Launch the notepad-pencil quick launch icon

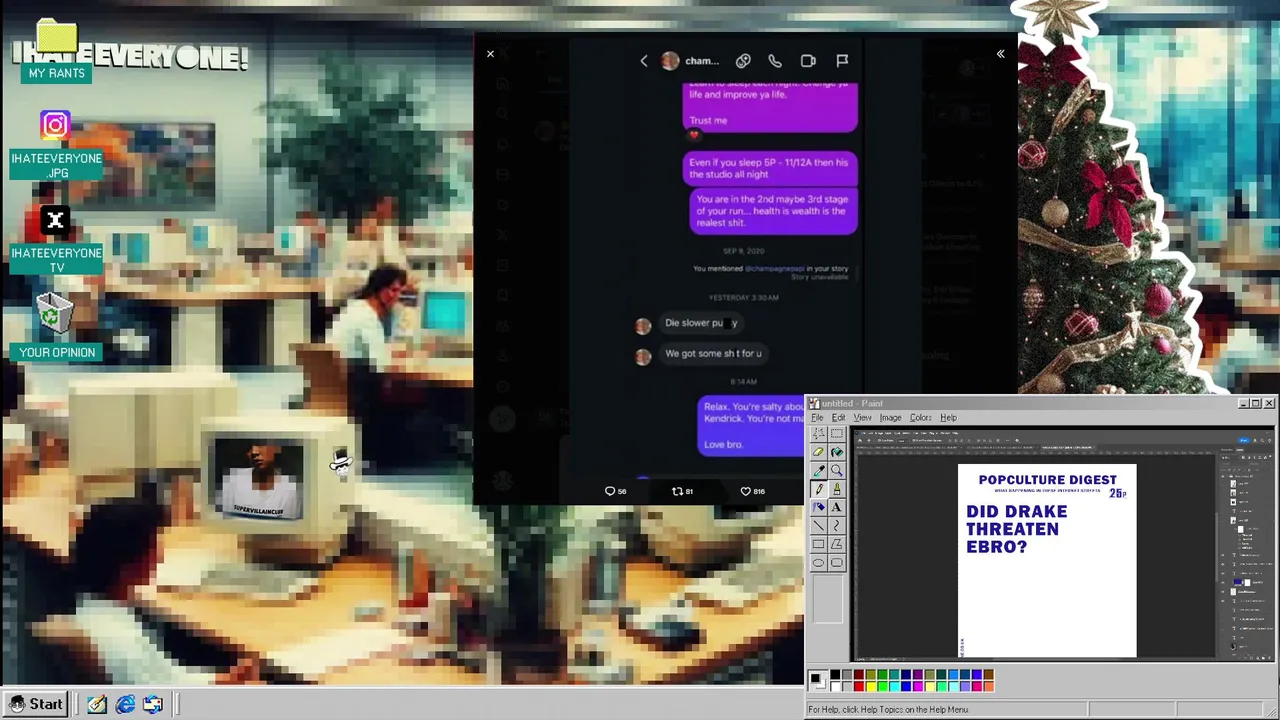click(x=97, y=704)
